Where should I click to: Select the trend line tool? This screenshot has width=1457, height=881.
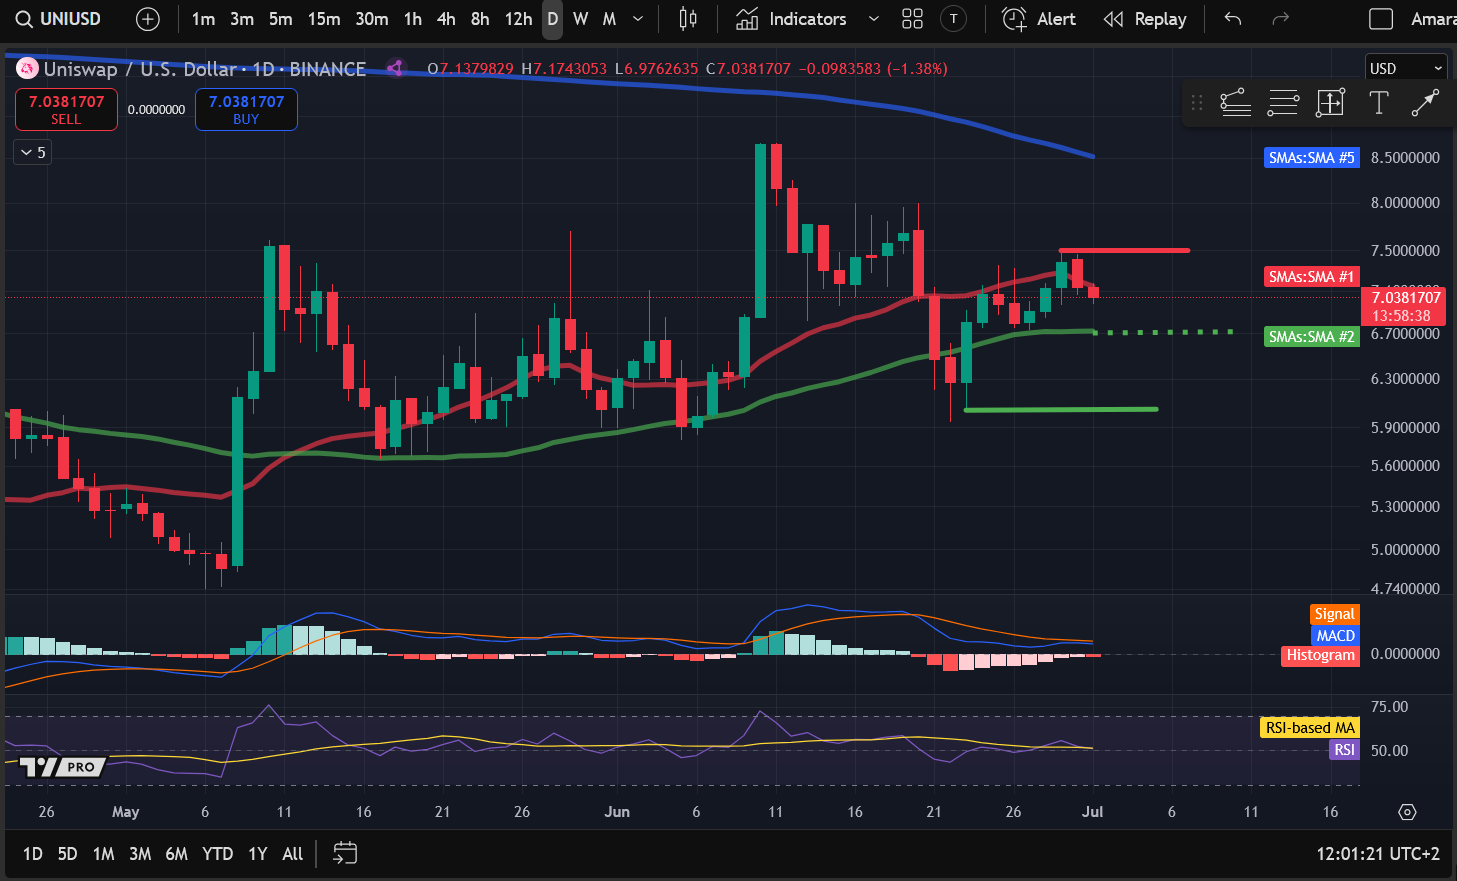point(1425,102)
